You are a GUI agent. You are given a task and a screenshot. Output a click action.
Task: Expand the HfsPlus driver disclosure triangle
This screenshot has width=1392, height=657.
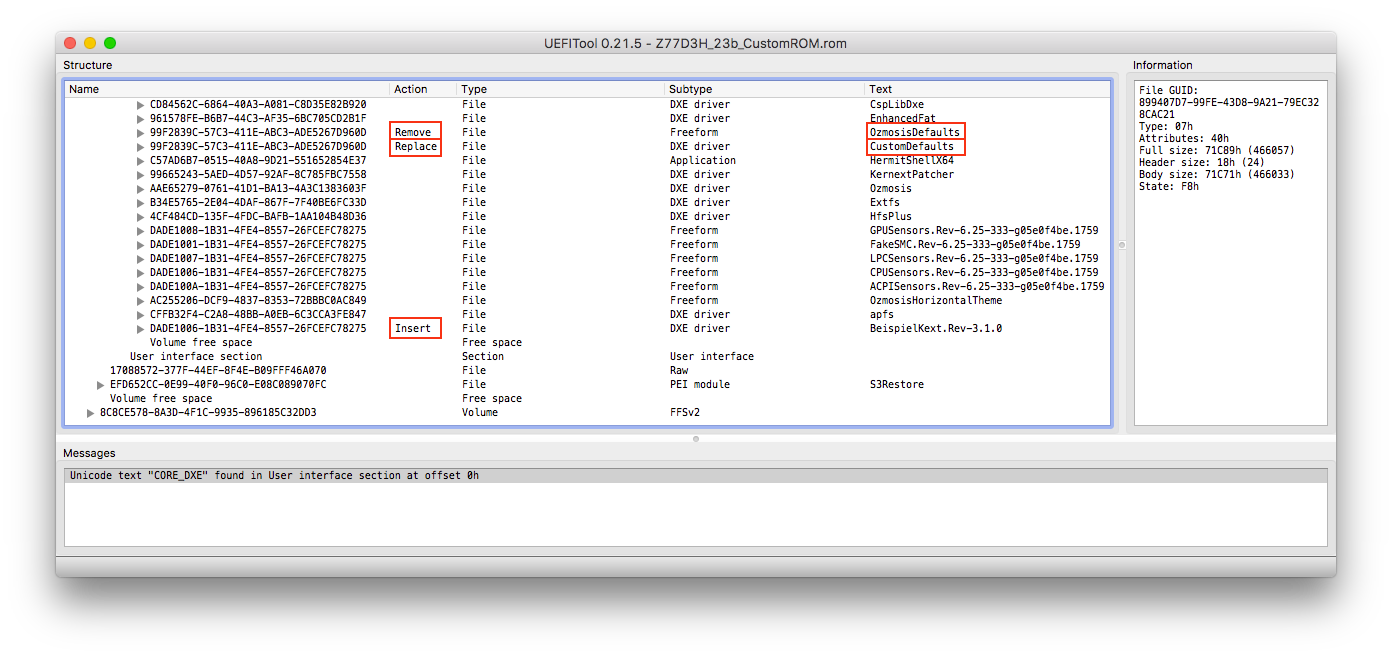coord(141,216)
